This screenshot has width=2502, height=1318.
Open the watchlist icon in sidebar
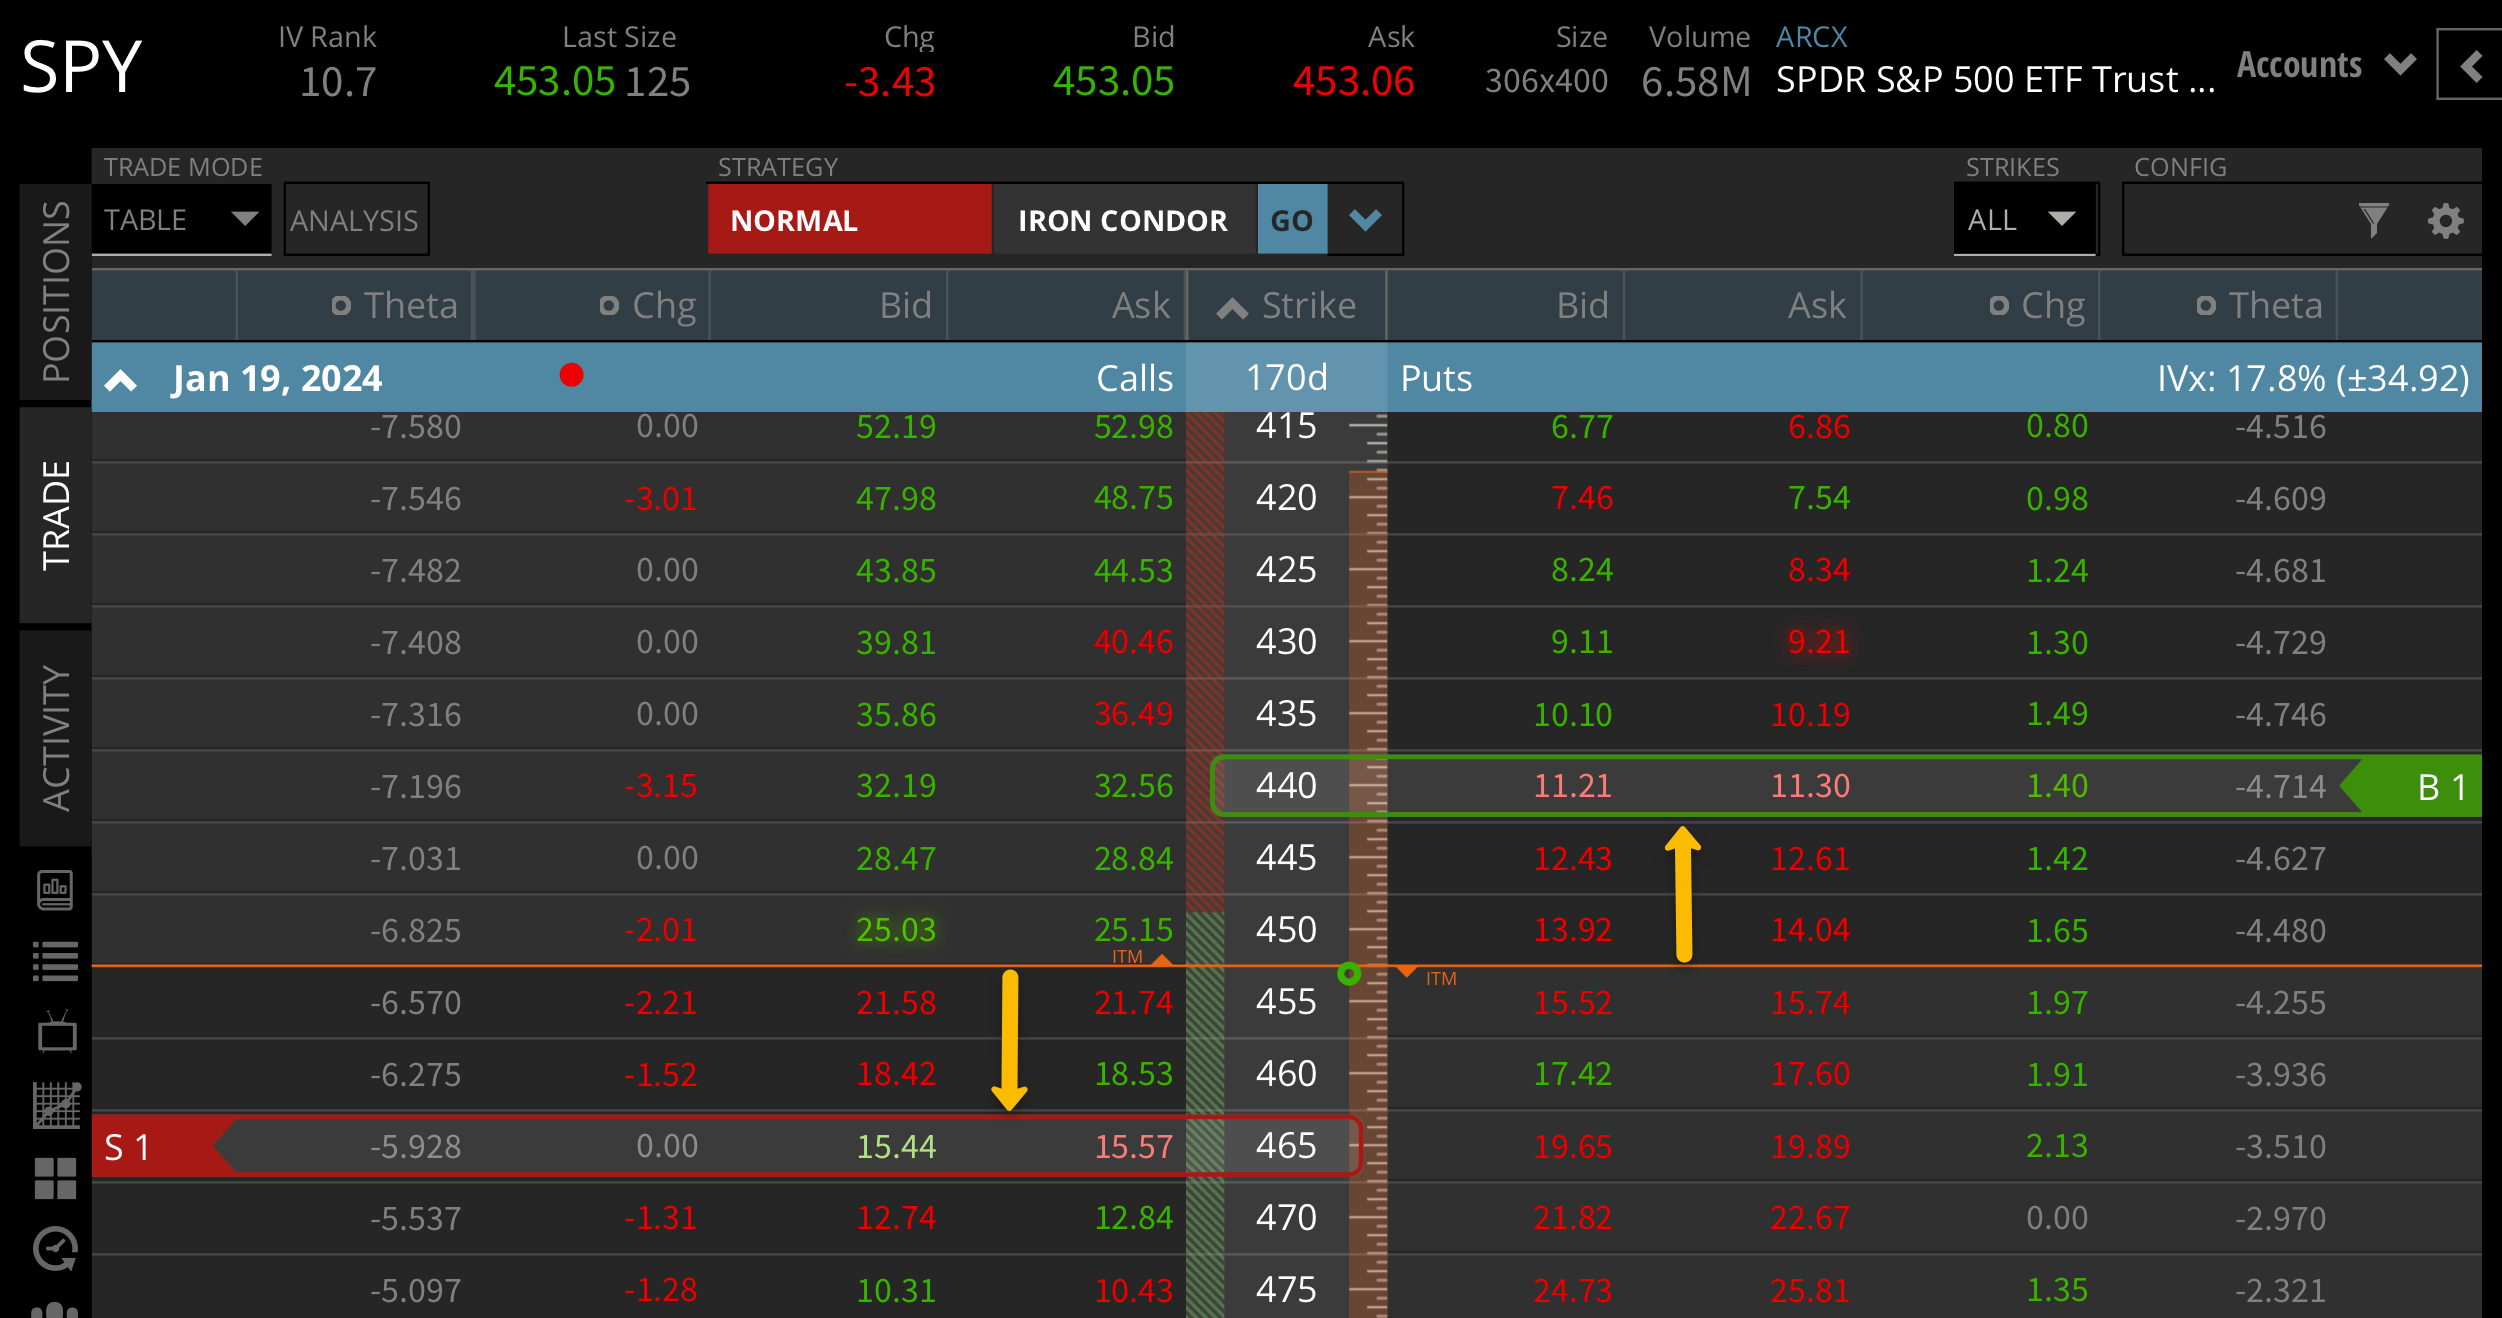[55, 960]
